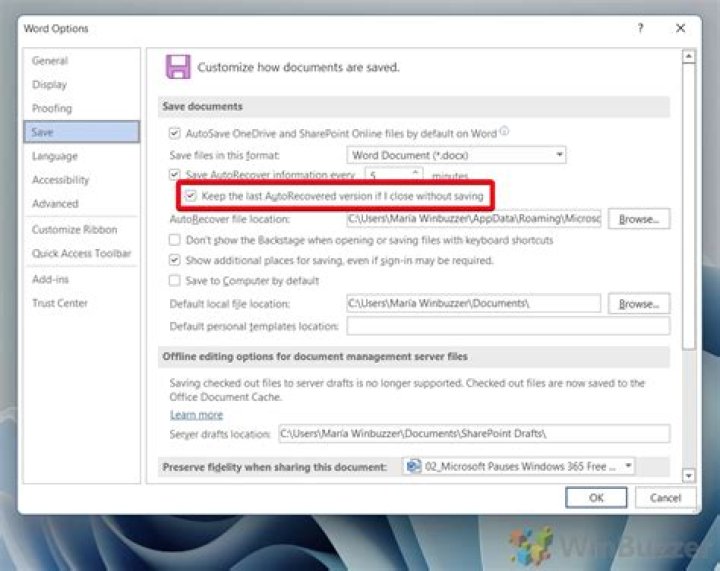Click the help question mark icon

640,28
